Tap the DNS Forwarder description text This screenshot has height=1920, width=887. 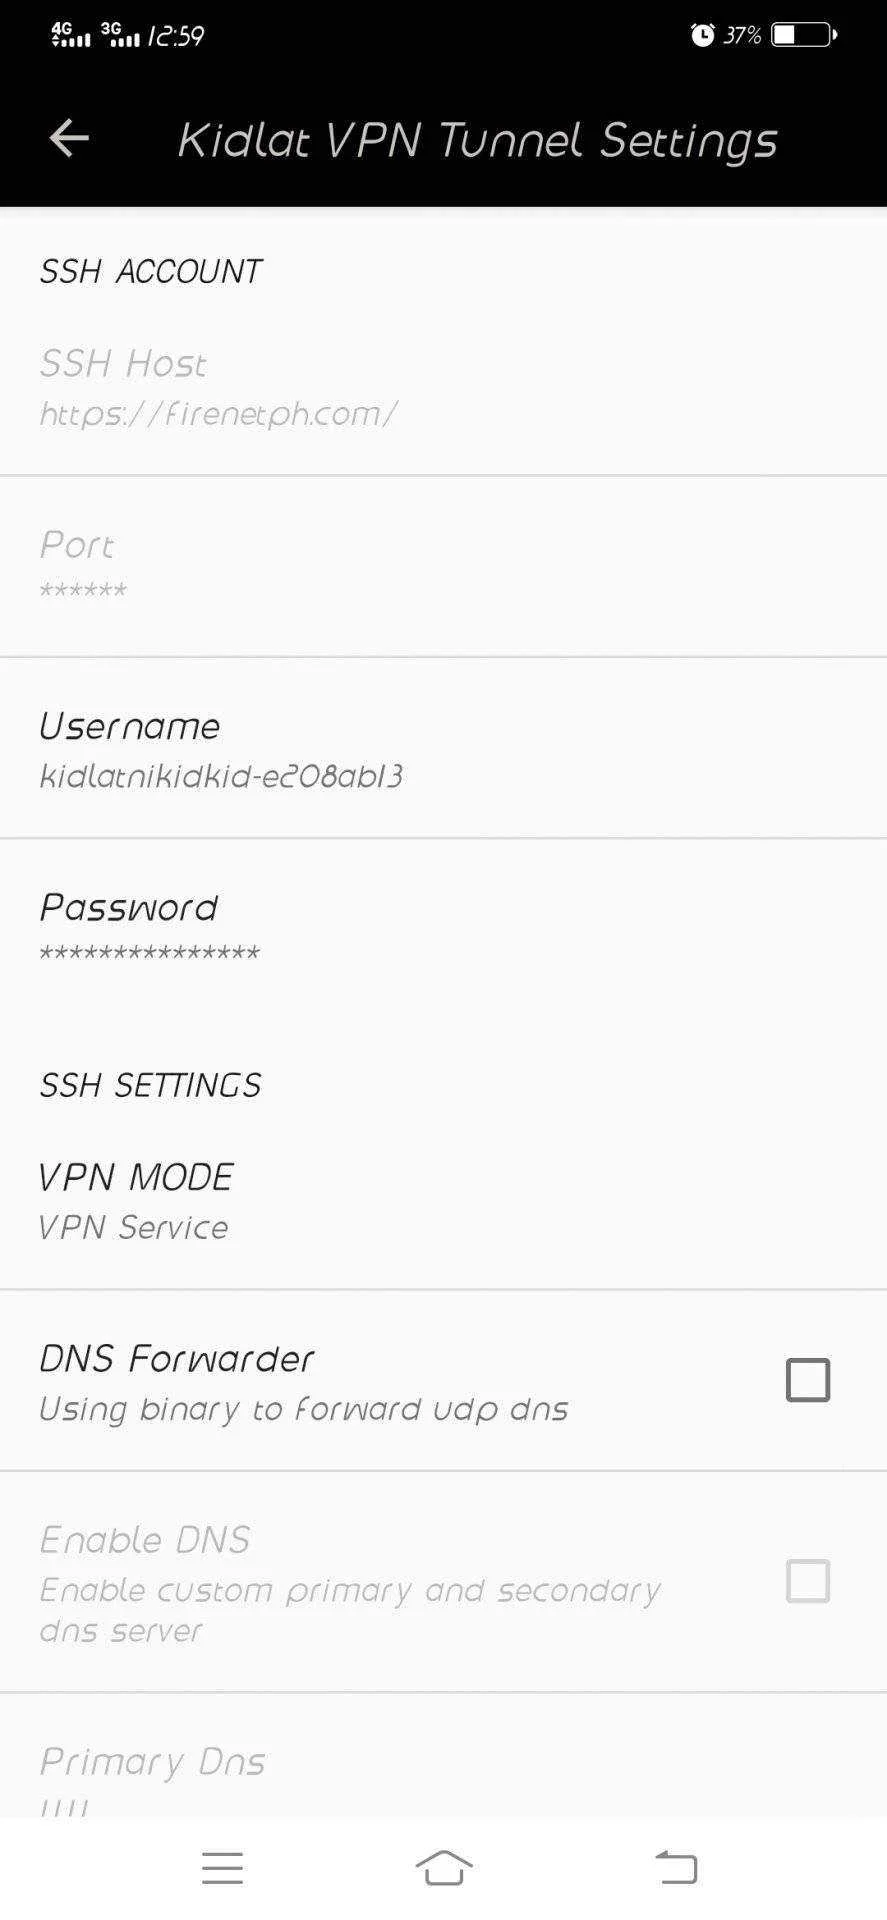coord(303,1409)
